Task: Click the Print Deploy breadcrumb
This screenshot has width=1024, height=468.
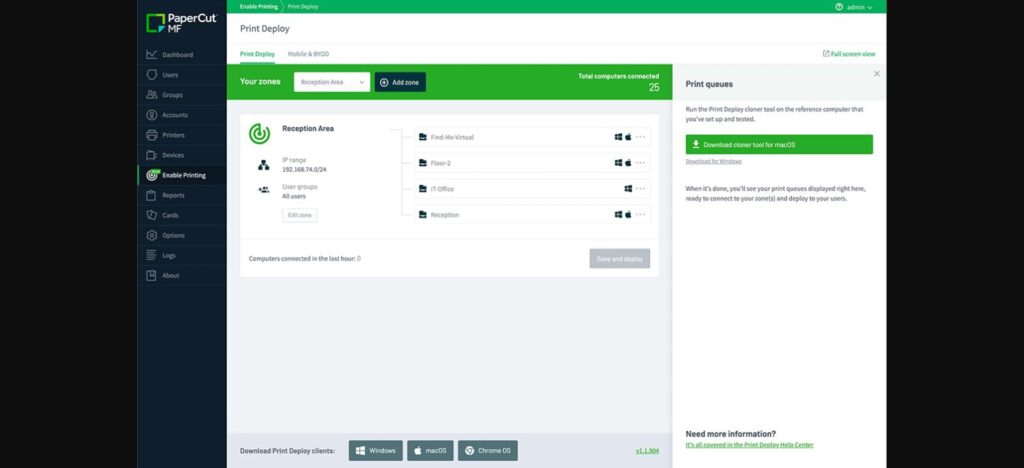Action: click(x=303, y=7)
